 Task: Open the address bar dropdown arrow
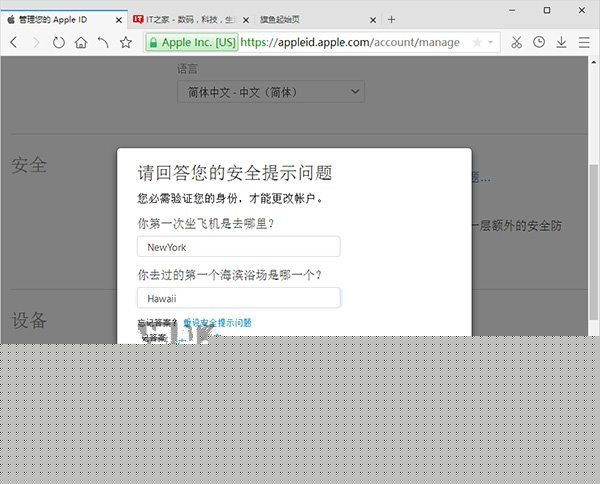pyautogui.click(x=491, y=42)
